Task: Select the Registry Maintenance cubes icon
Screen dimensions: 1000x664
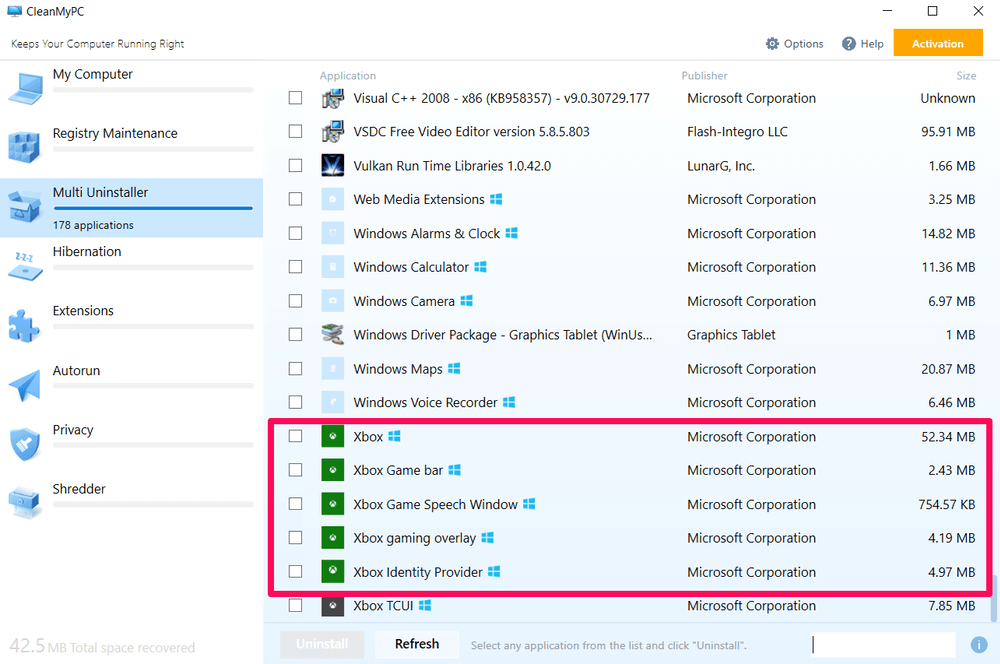Action: pyautogui.click(x=25, y=145)
